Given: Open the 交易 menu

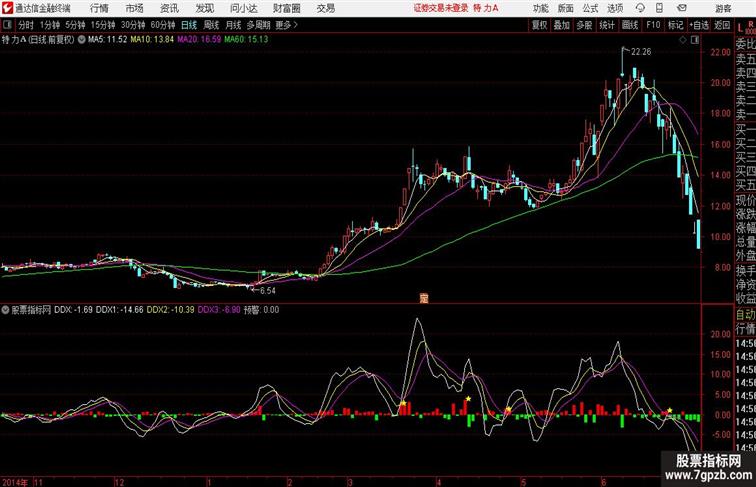Looking at the screenshot, I should (x=326, y=8).
